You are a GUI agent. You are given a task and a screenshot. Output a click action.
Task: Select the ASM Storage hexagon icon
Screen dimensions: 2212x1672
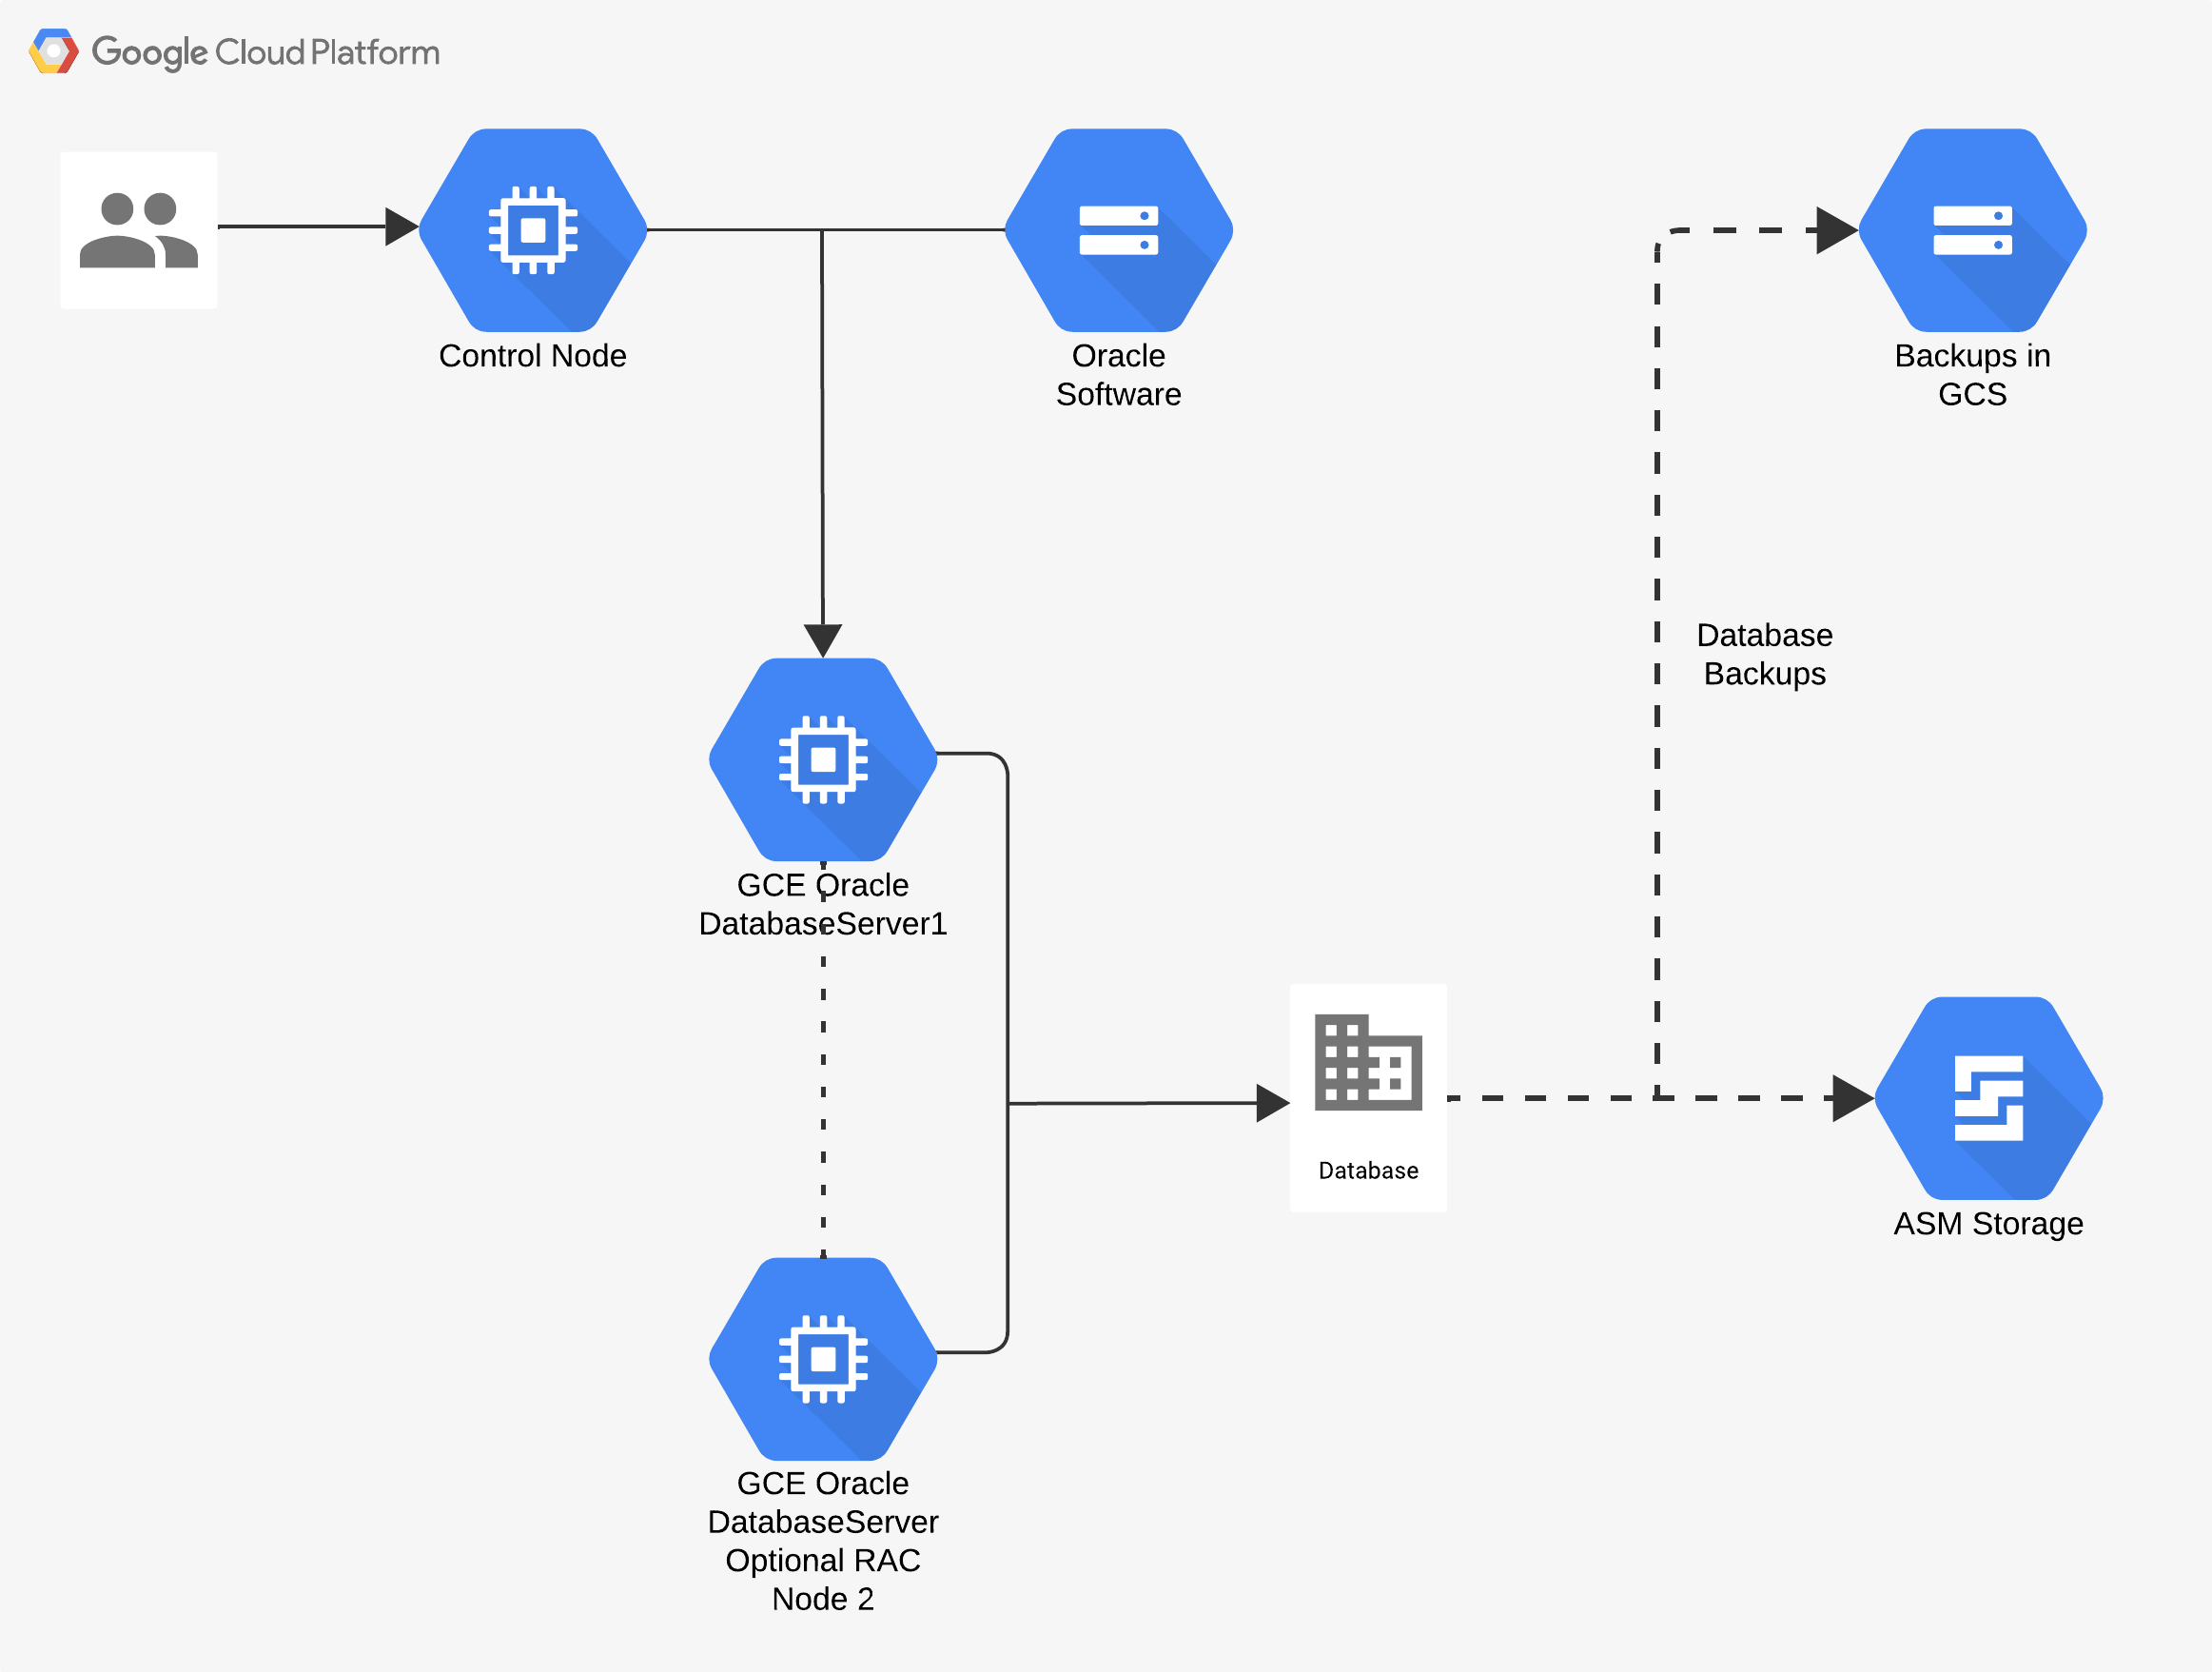click(1989, 1098)
